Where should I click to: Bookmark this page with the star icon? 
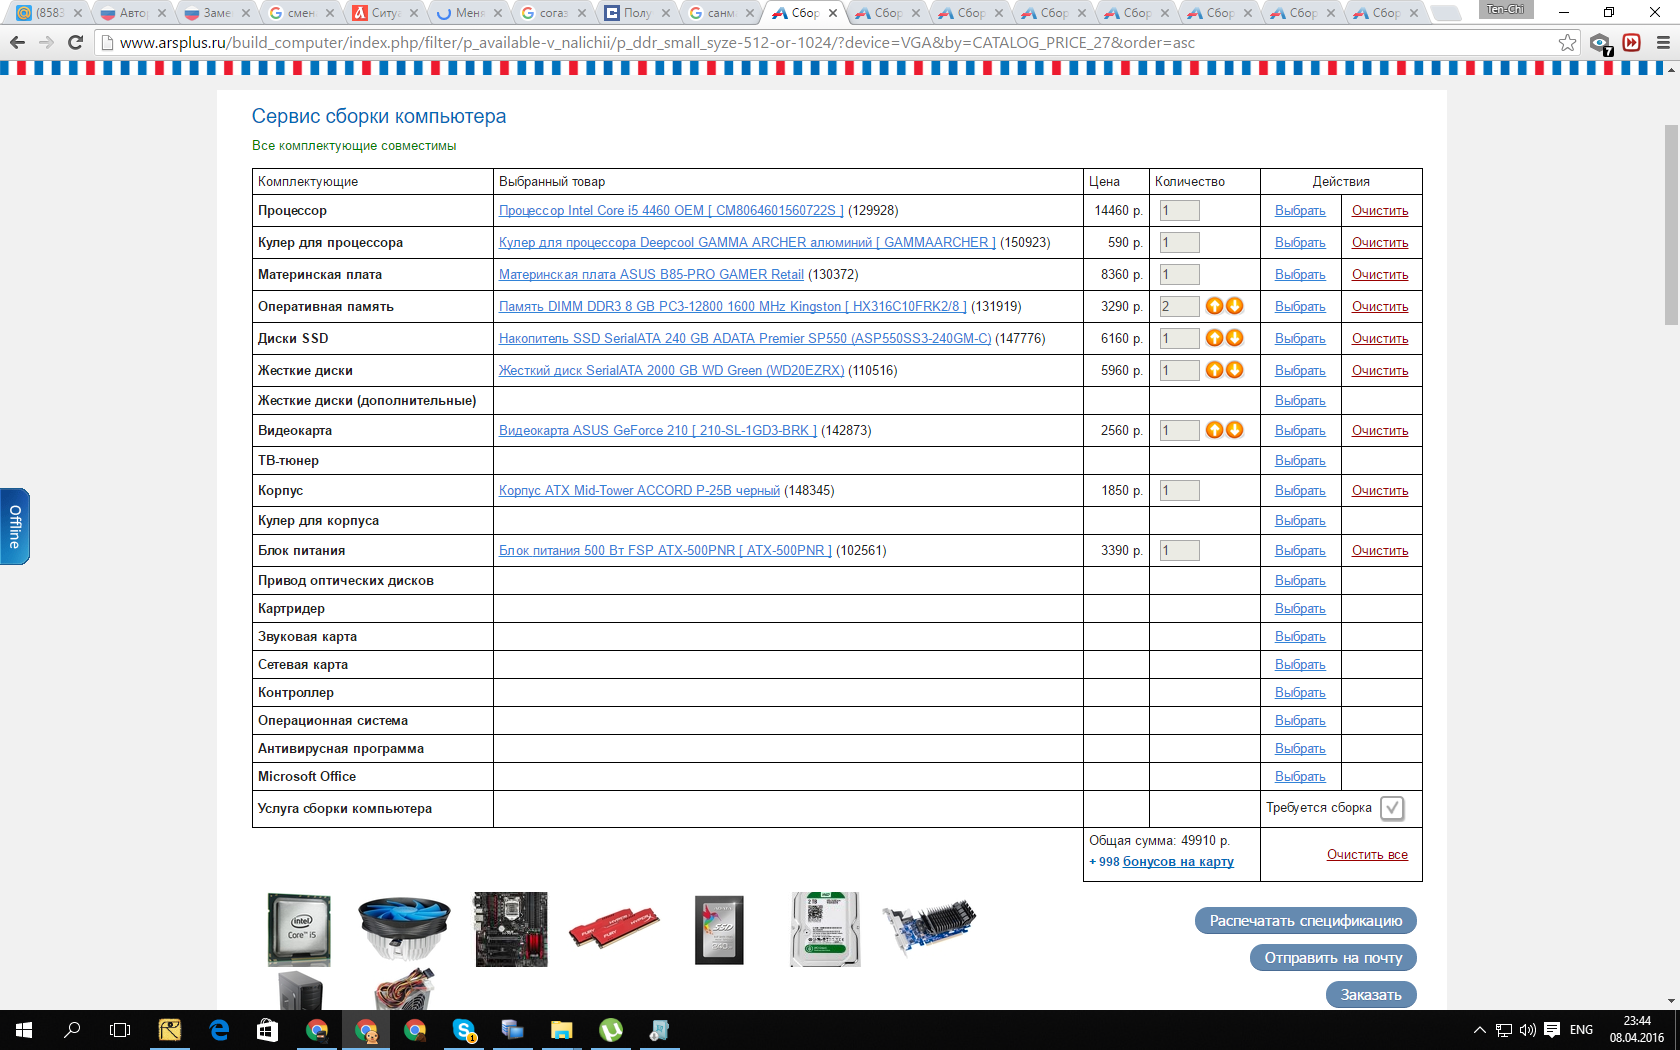[x=1567, y=42]
